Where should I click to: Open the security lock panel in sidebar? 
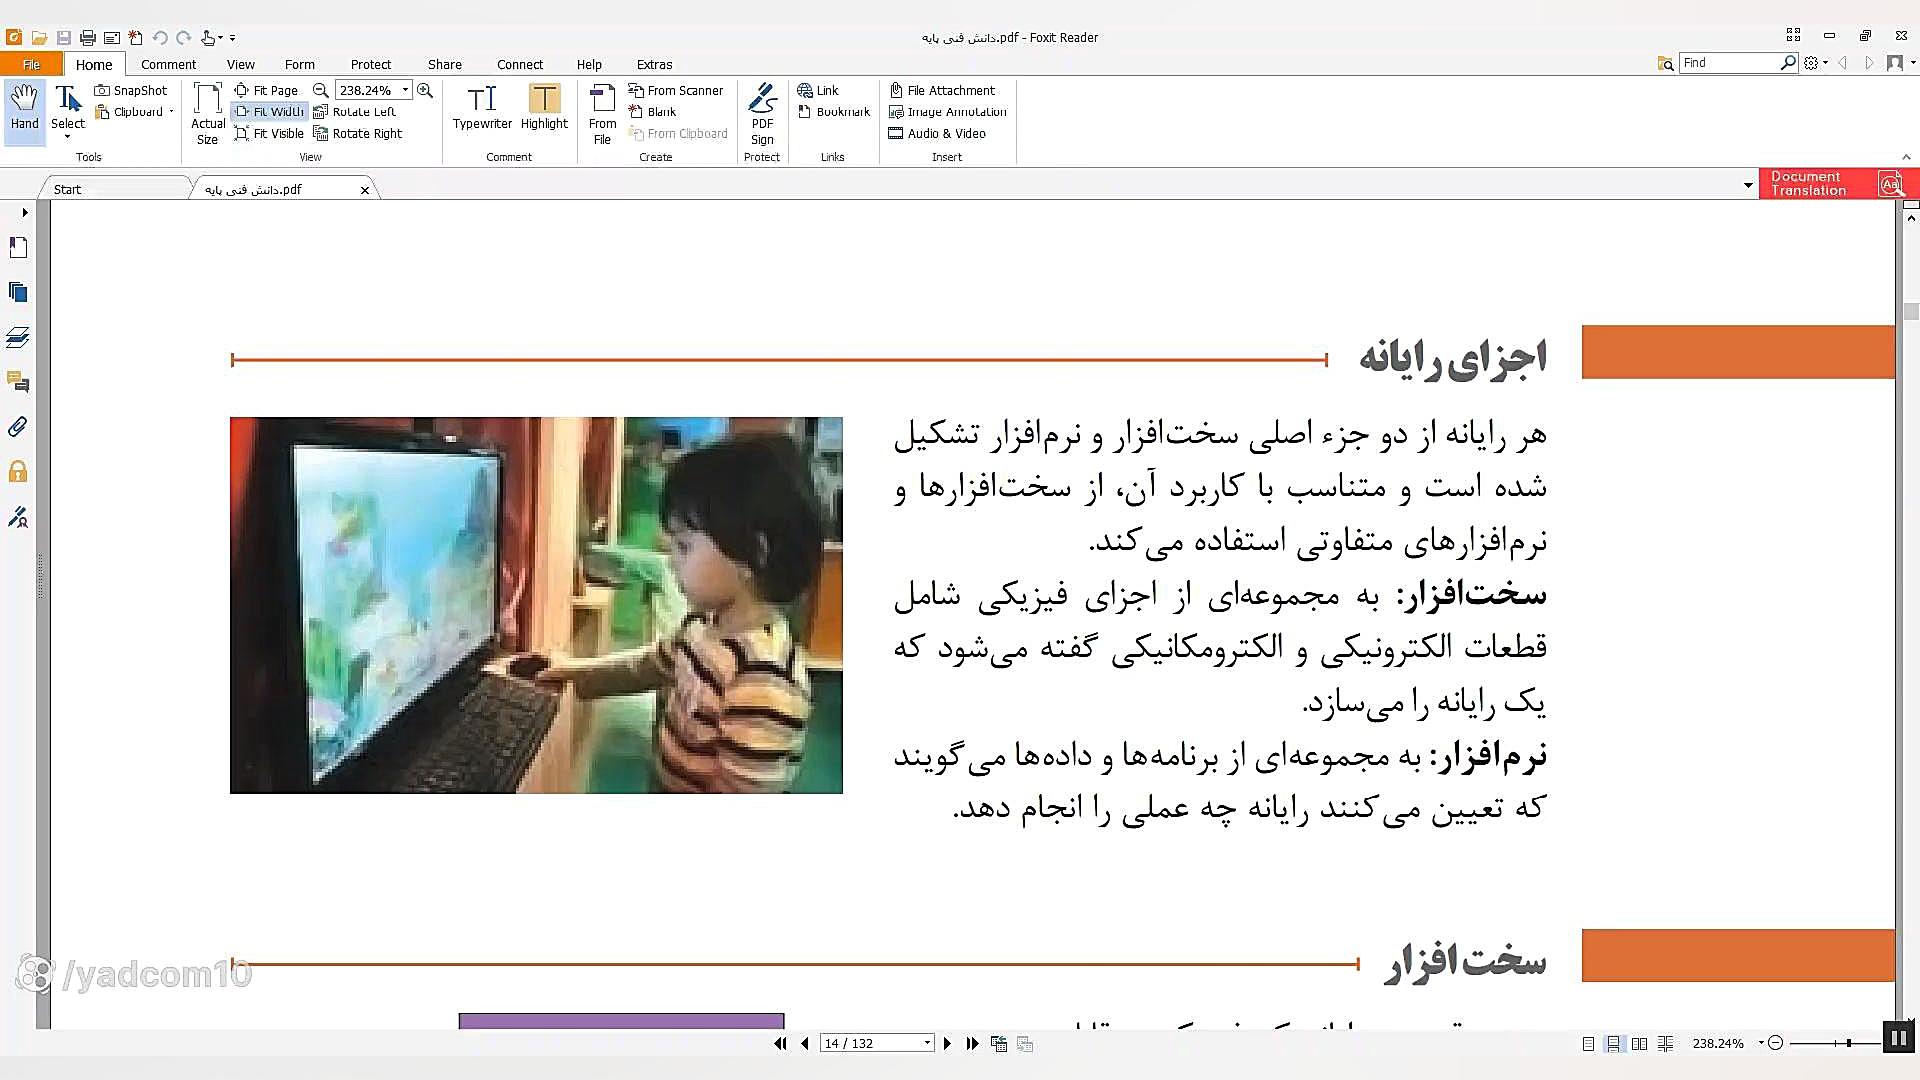[18, 472]
